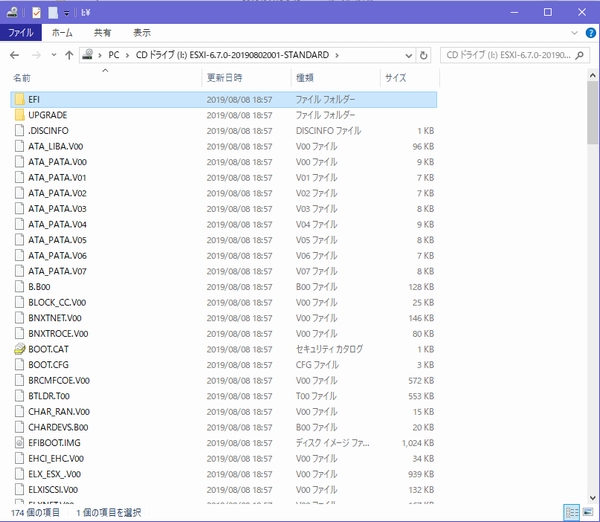The image size is (600, 522).
Task: Expand the chevron after STANDARD breadcrumb
Action: 337,55
